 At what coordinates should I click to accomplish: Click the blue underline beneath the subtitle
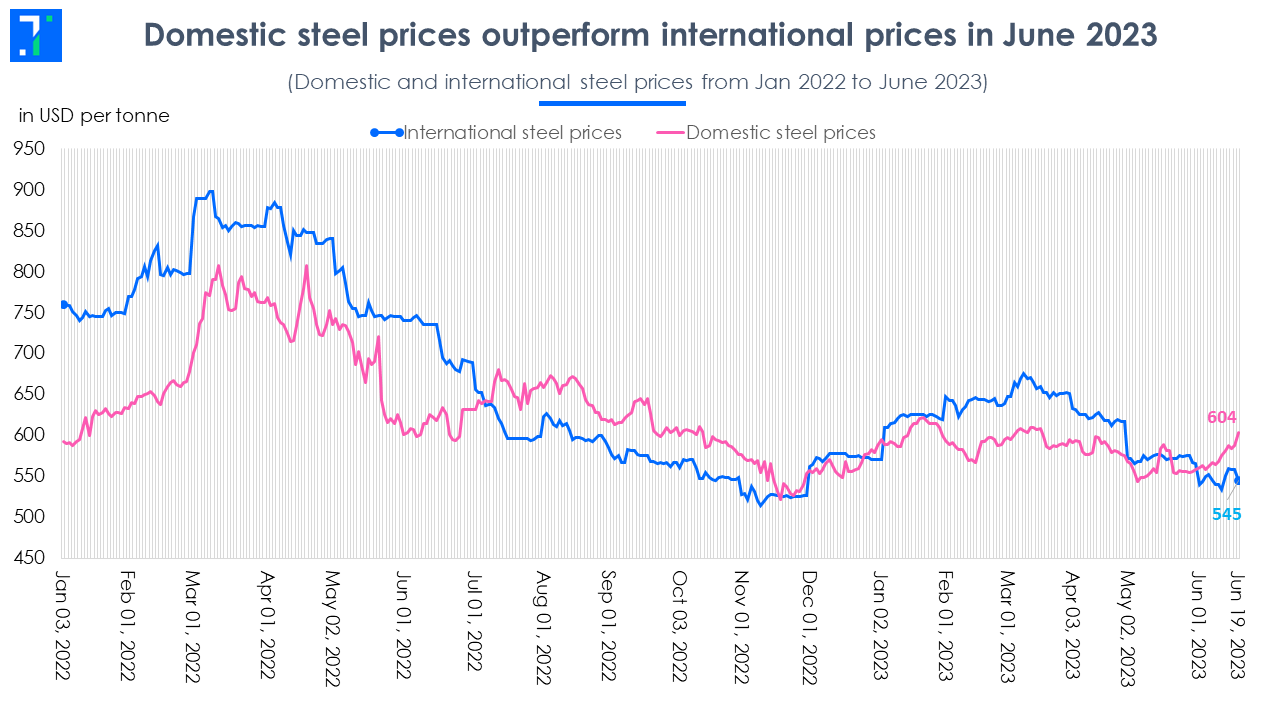612,102
